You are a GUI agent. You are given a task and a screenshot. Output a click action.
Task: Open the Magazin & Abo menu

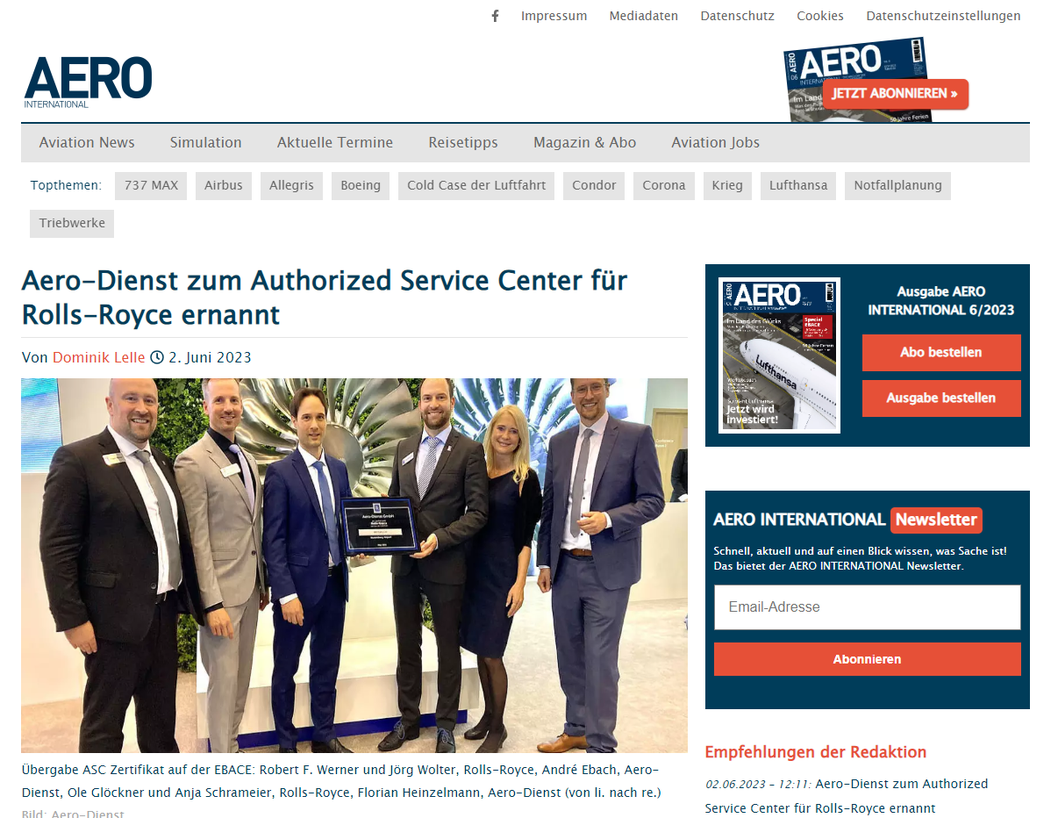pos(584,143)
